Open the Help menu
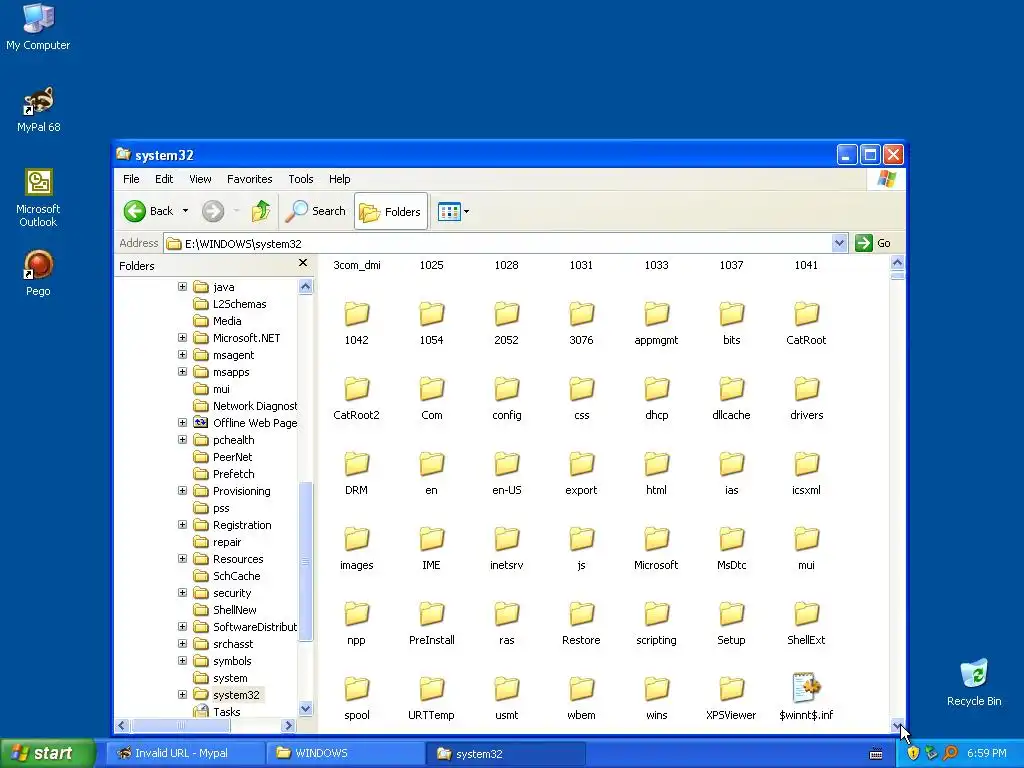Screen dimensions: 1024x768 (x=339, y=179)
